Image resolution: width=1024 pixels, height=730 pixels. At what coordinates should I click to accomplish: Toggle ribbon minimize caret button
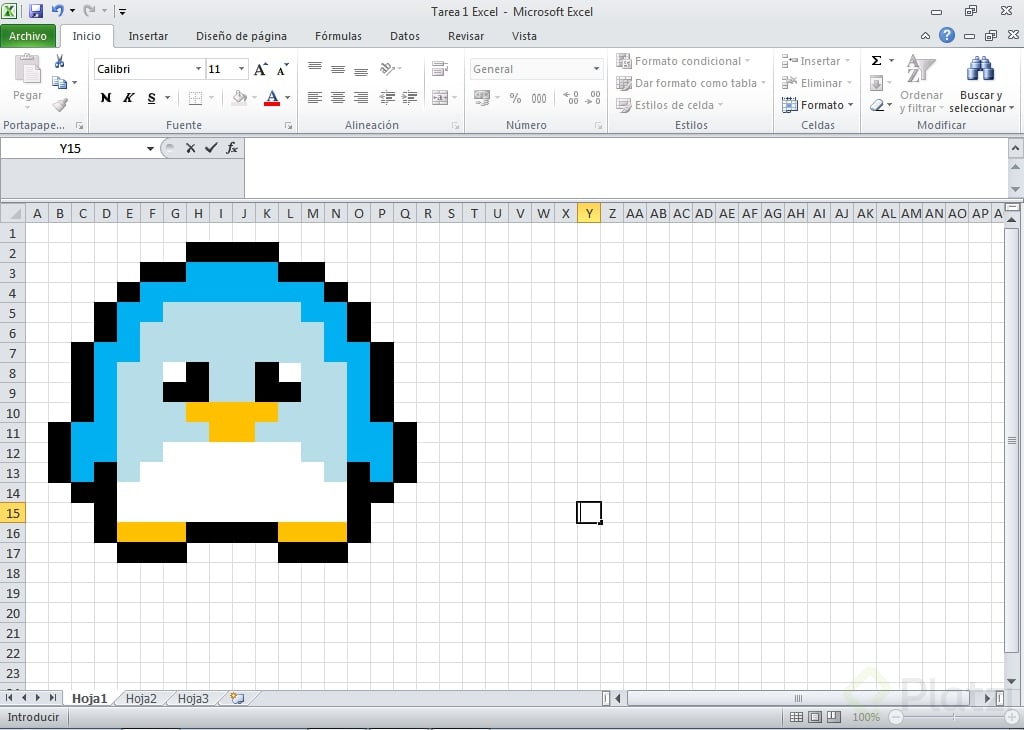pos(925,36)
